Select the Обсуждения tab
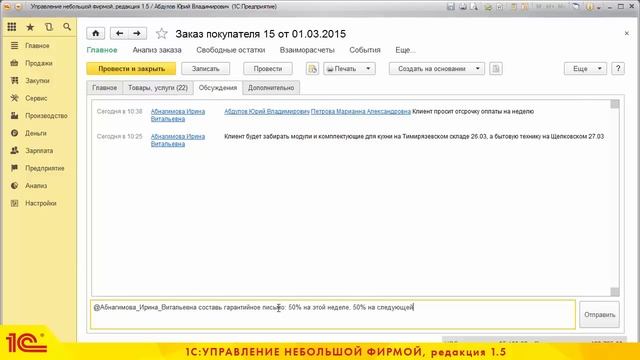Viewport: 640px width, 360px height. 218,88
